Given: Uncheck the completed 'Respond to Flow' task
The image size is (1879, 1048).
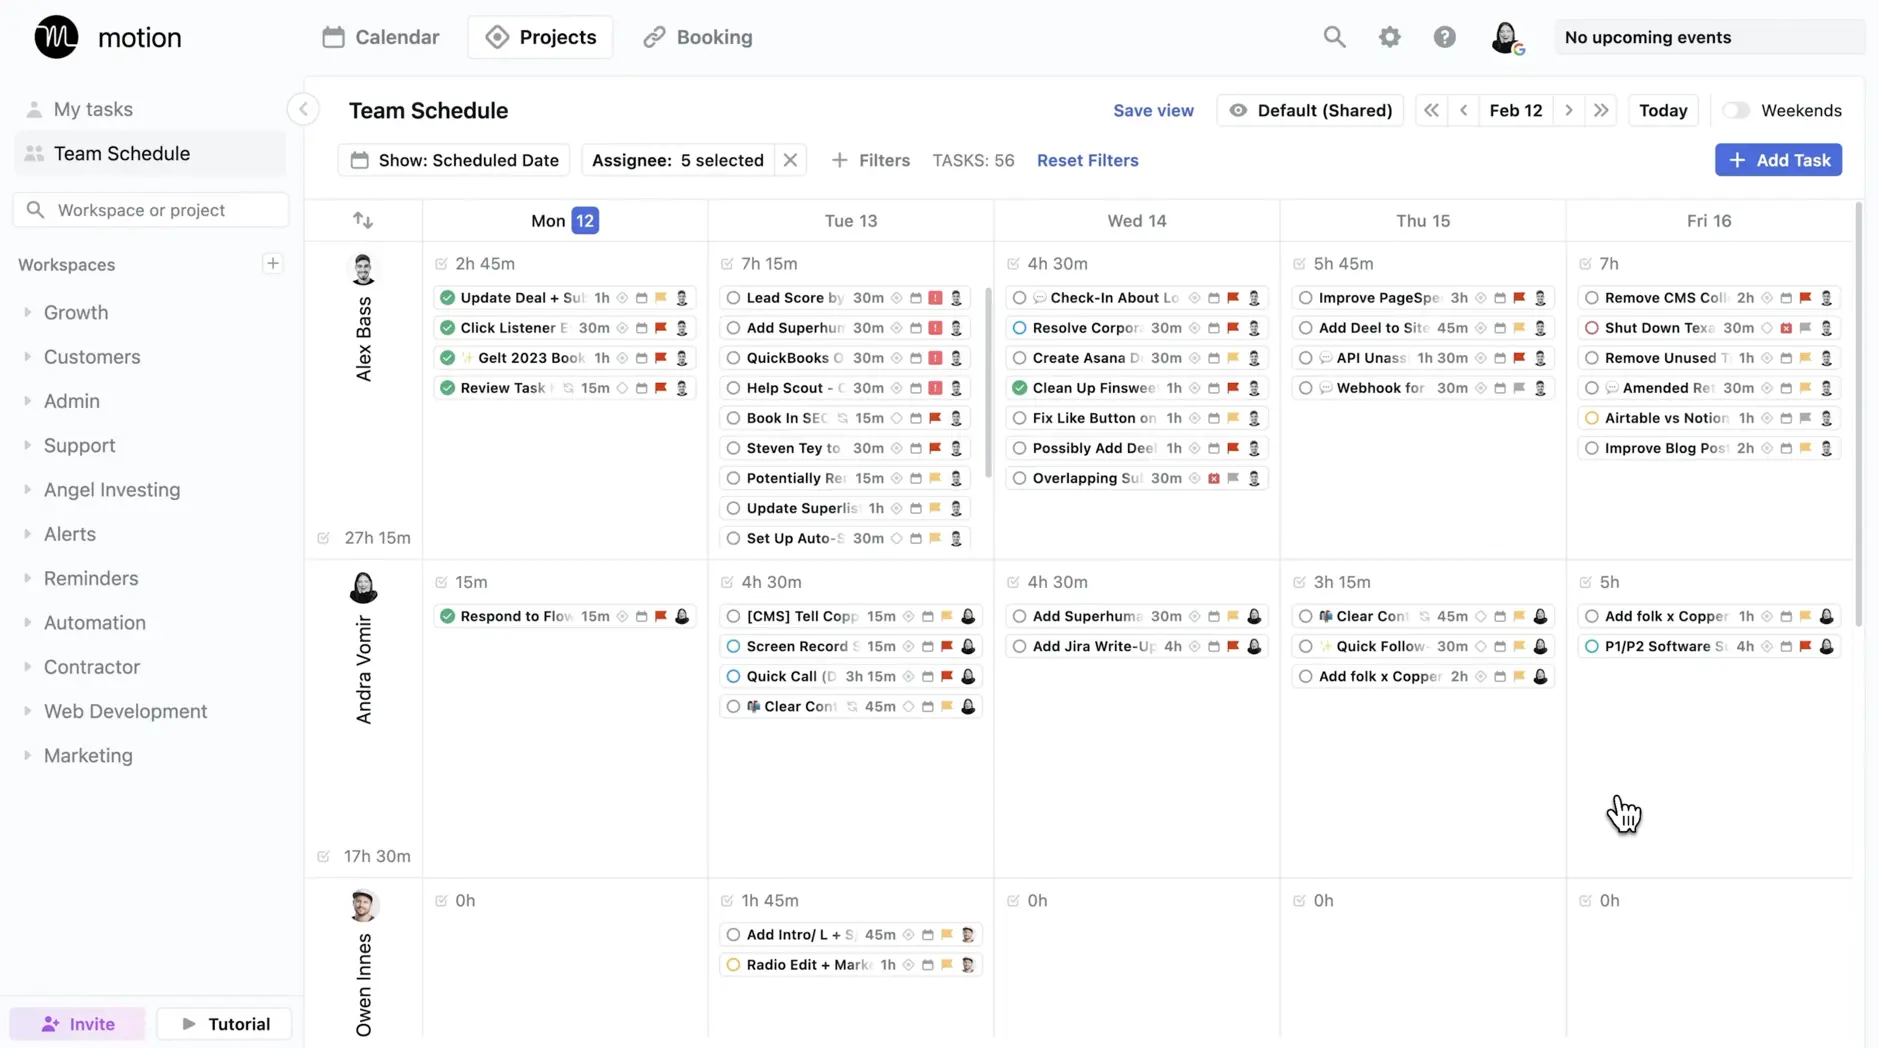Looking at the screenshot, I should tap(447, 616).
